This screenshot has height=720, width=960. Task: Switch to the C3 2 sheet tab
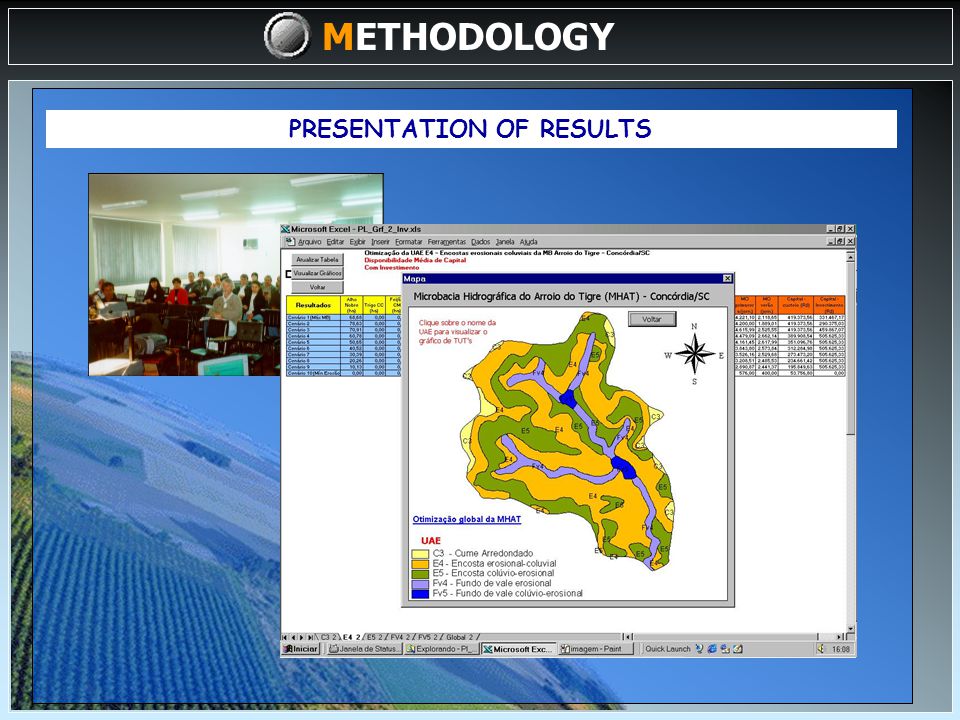click(x=329, y=637)
